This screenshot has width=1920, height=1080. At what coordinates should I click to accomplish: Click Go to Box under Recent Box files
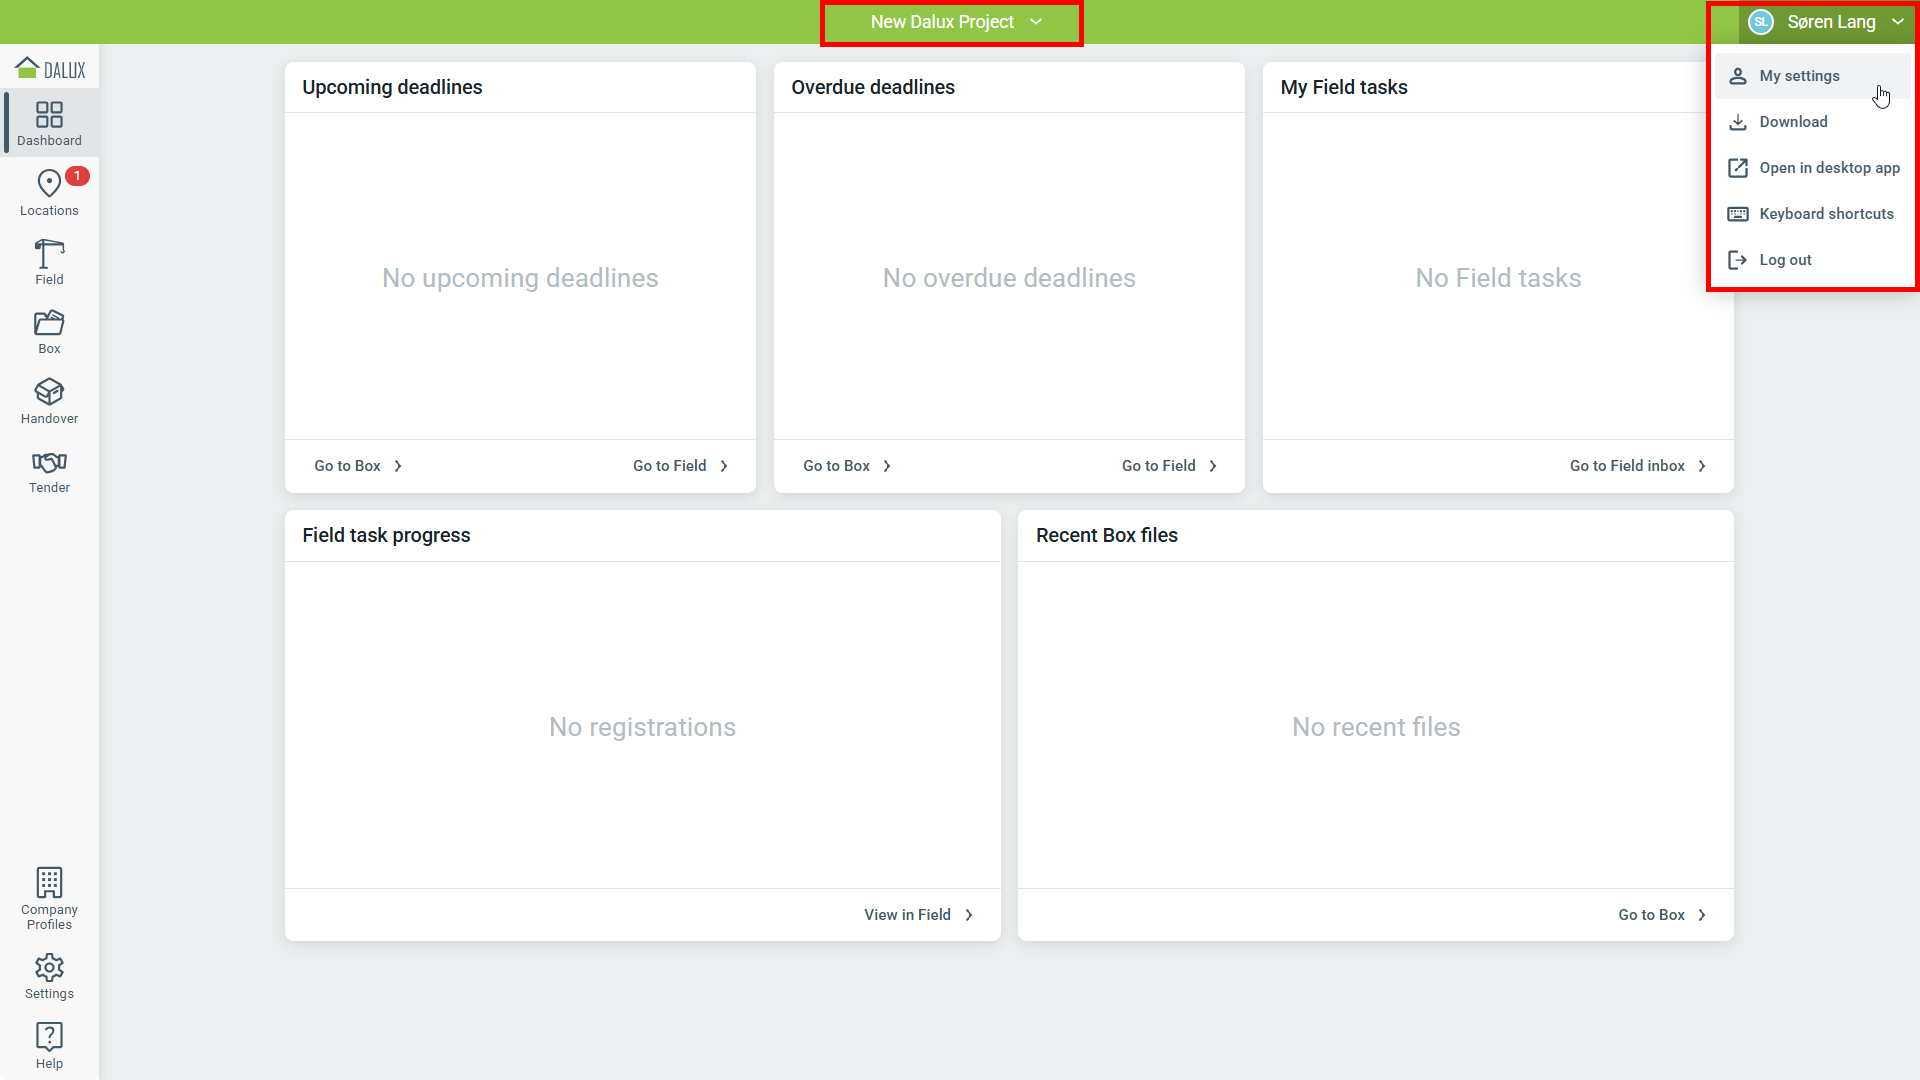pos(1661,915)
